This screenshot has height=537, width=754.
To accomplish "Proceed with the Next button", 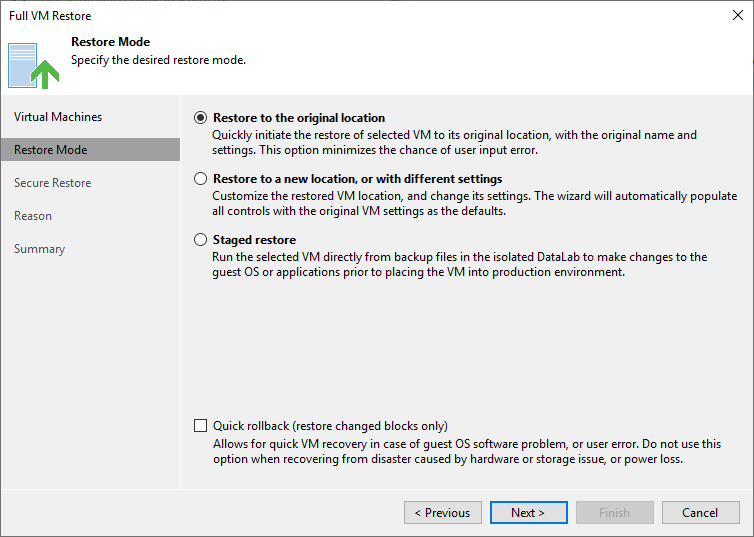I will coord(528,512).
